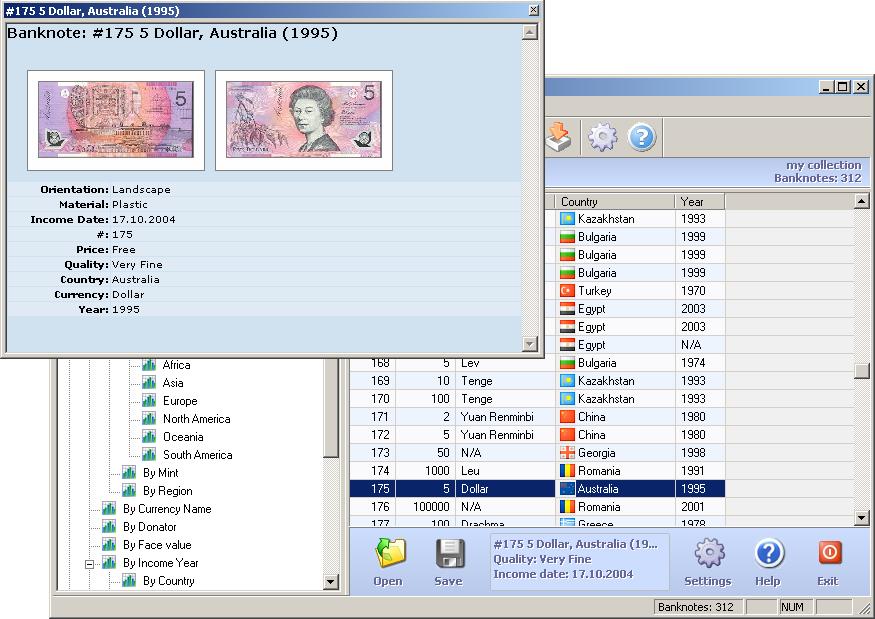This screenshot has width=875, height=619.
Task: Open the banknote front image thumbnail
Action: 116,120
